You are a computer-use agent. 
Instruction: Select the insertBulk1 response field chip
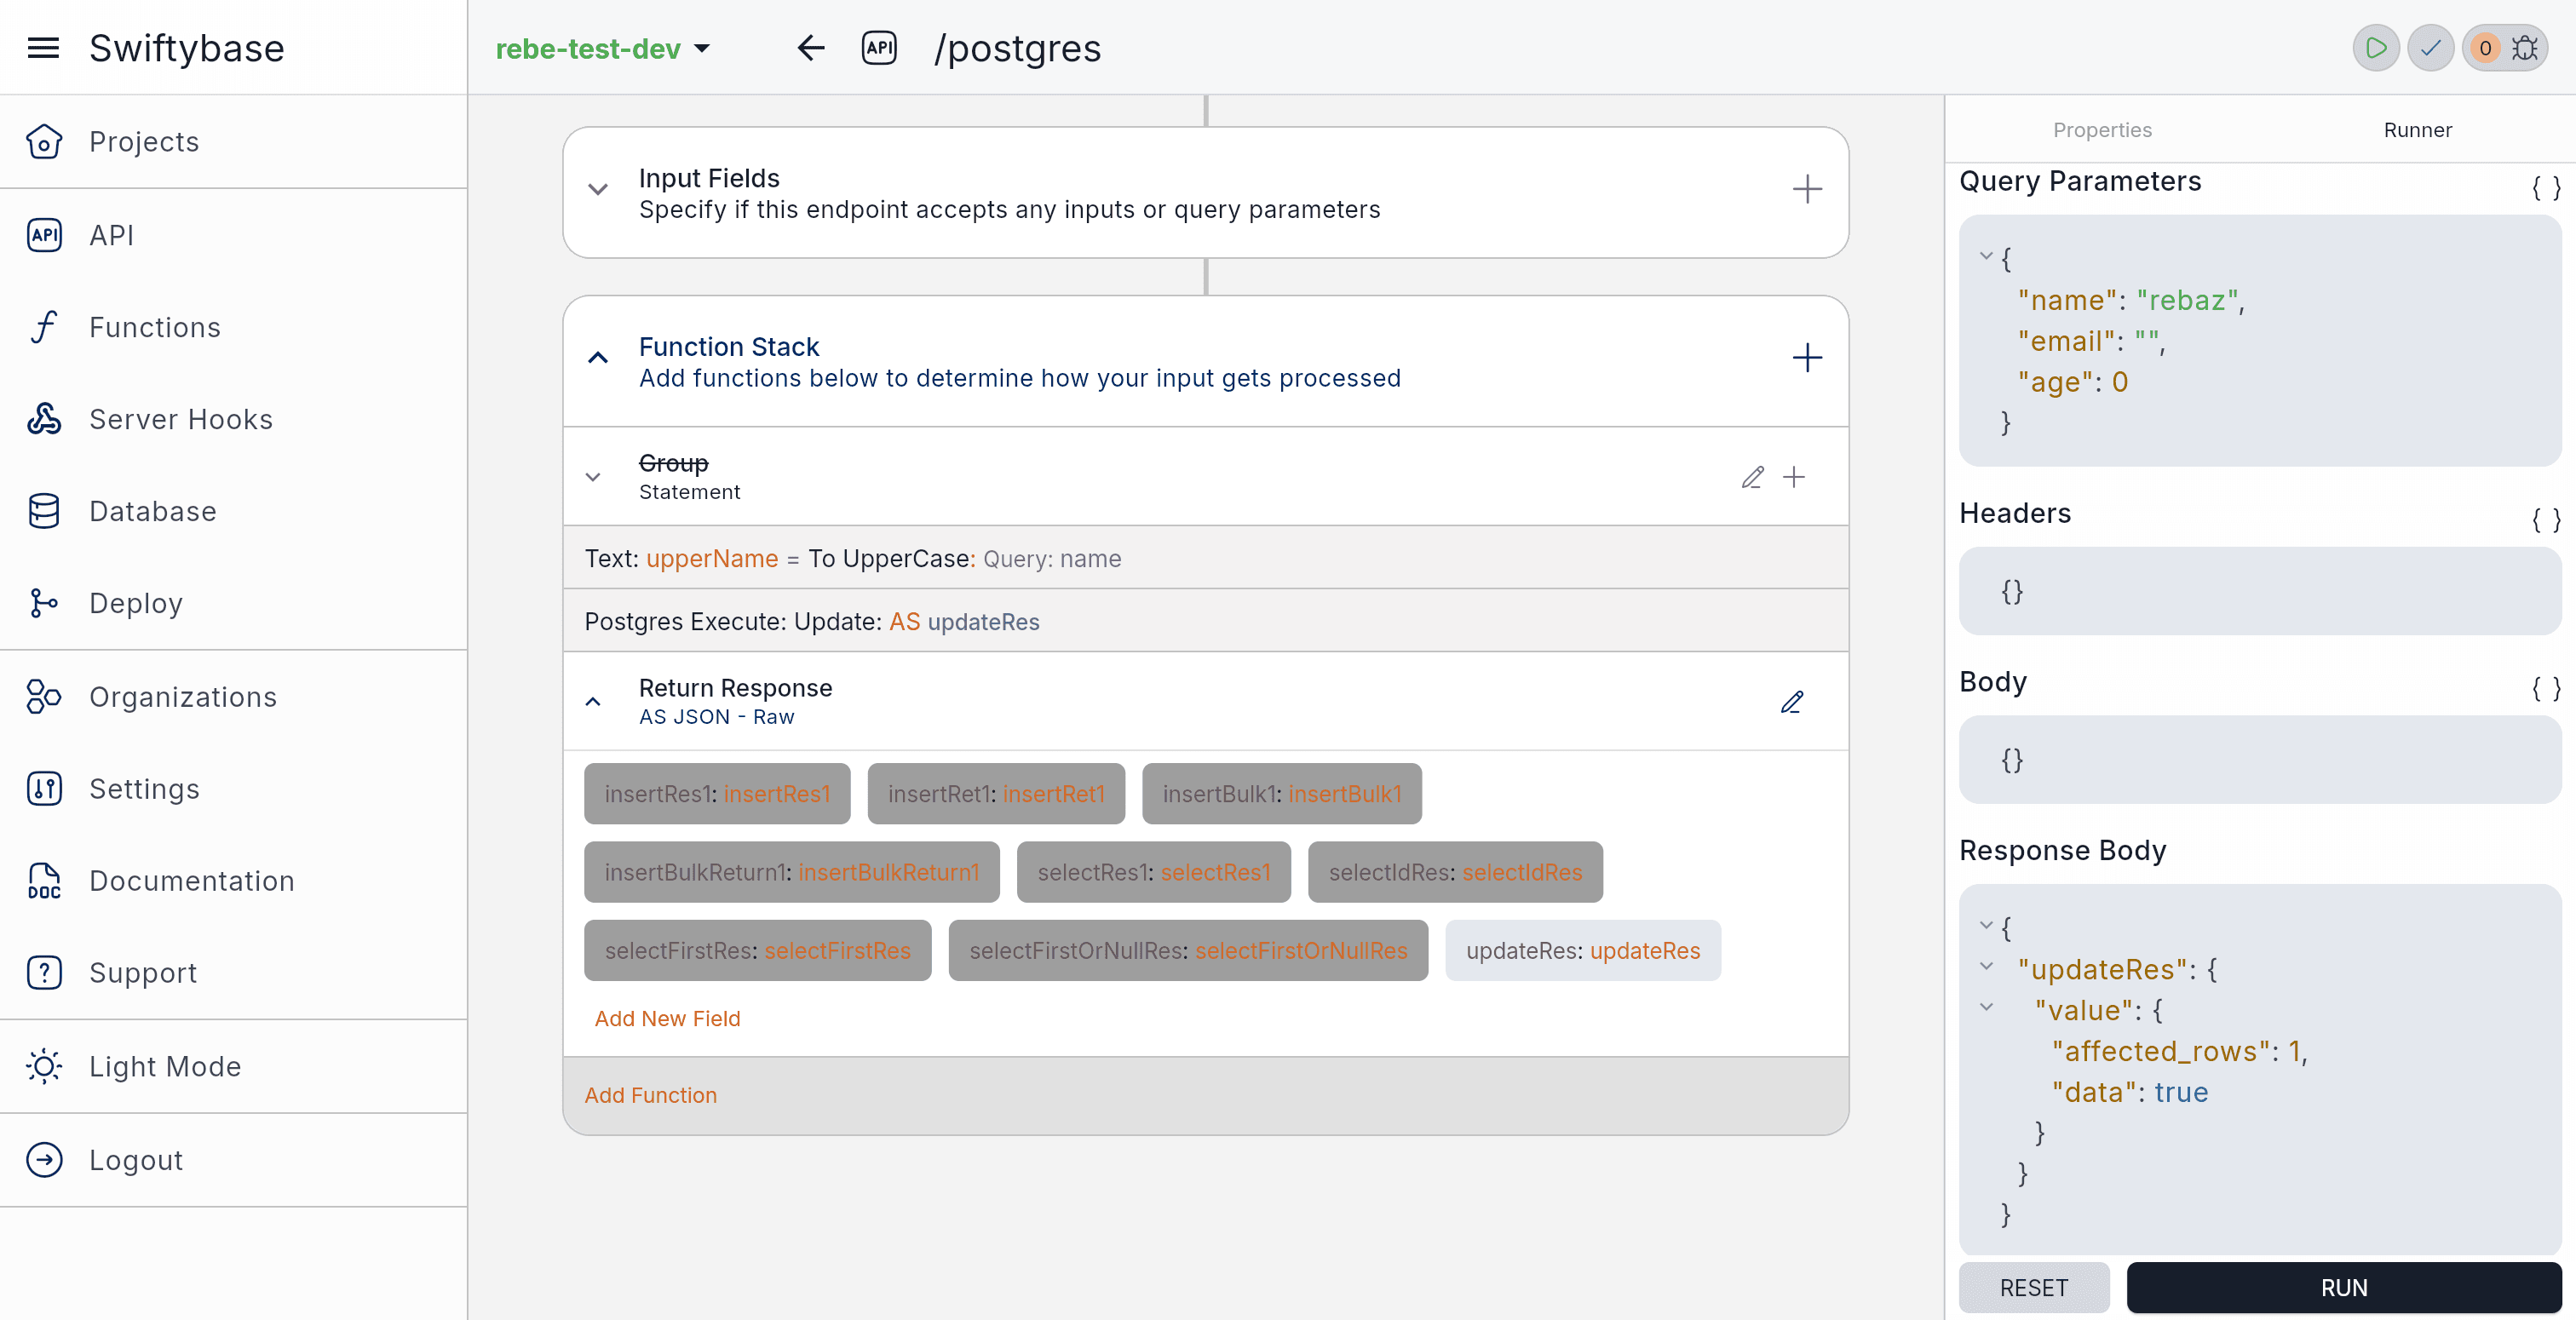click(x=1282, y=794)
